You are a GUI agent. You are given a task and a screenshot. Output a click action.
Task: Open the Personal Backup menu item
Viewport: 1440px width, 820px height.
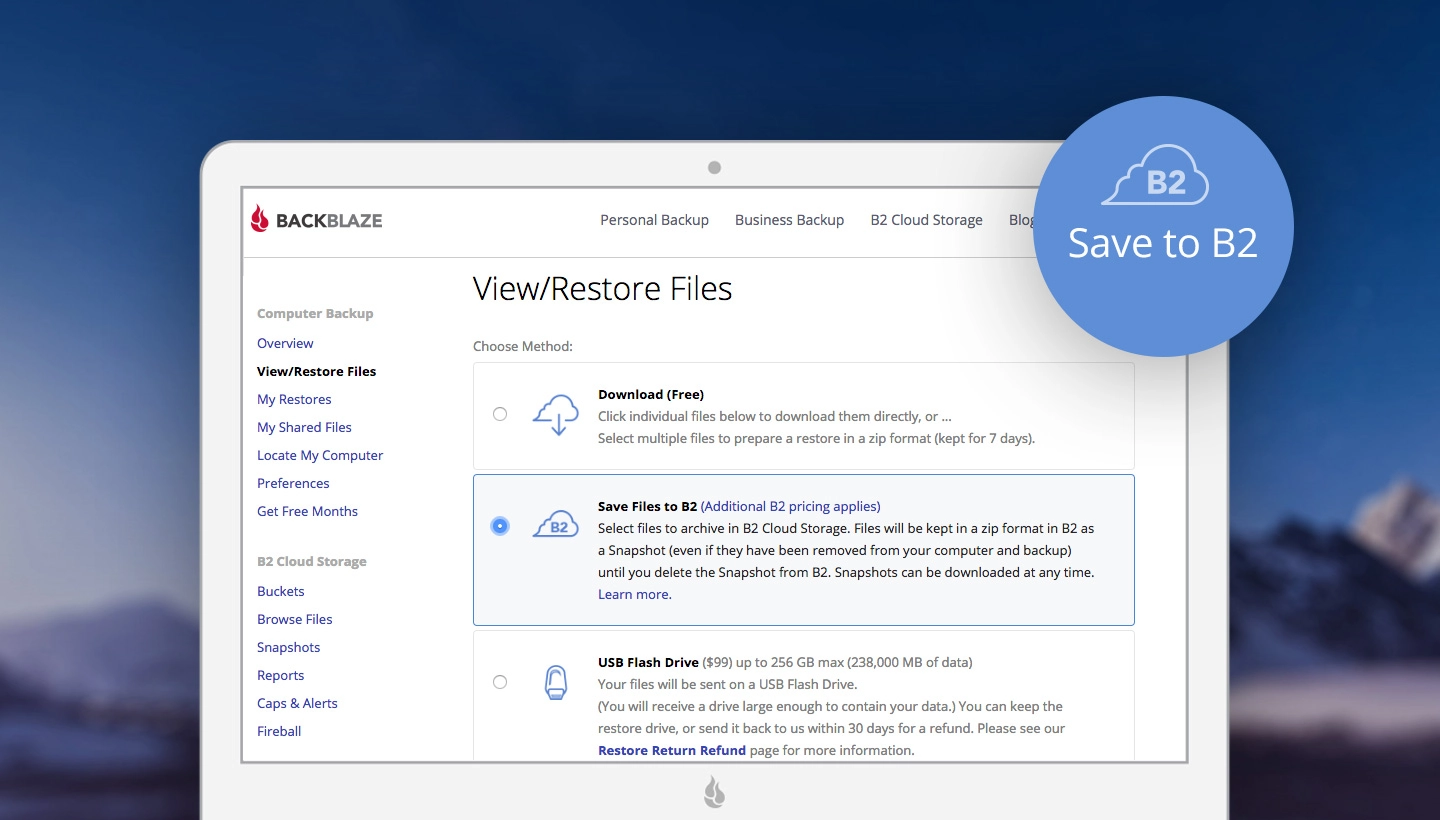point(654,220)
